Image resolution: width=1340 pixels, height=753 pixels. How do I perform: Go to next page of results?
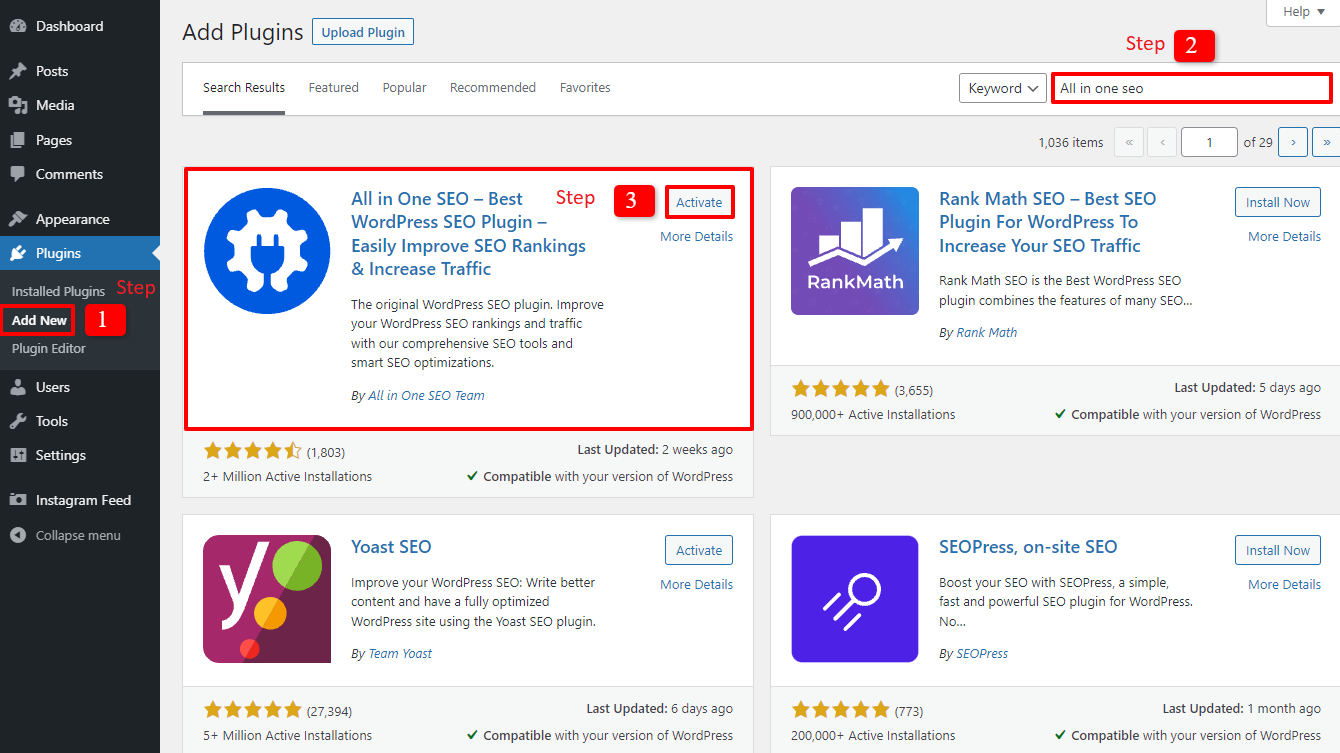1293,142
